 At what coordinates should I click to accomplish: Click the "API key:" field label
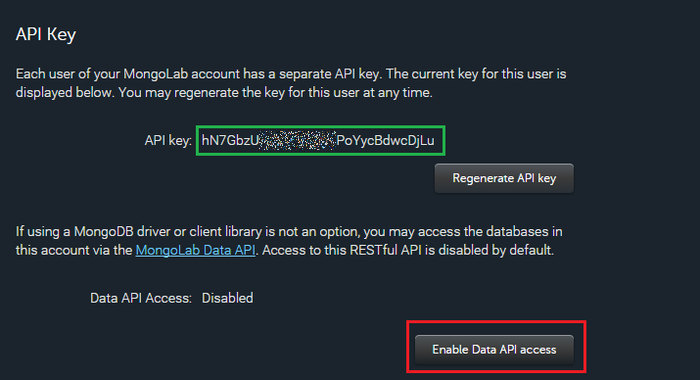[x=168, y=141]
